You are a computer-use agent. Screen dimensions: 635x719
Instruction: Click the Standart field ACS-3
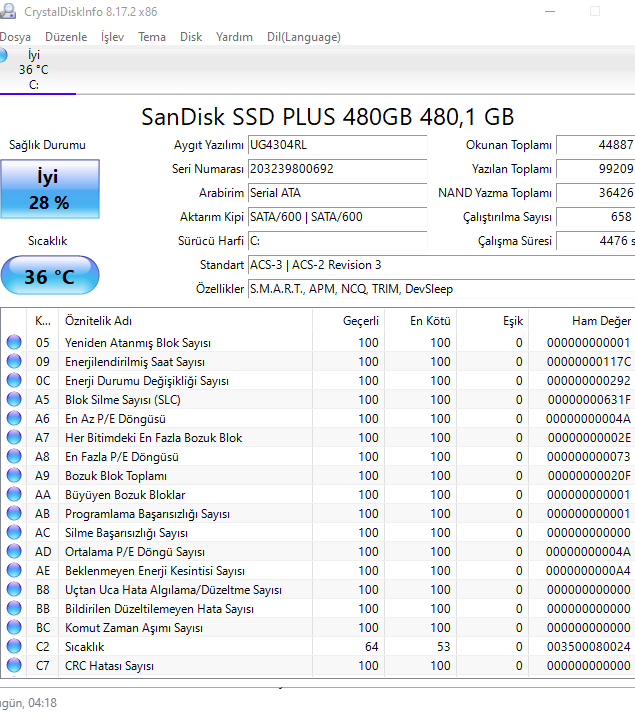[442, 265]
